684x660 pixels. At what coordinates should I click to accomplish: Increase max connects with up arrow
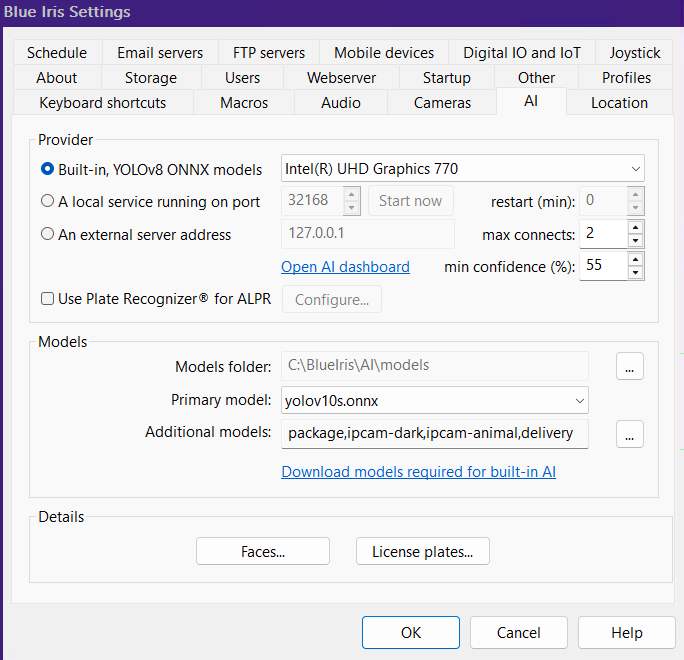[x=635, y=228]
